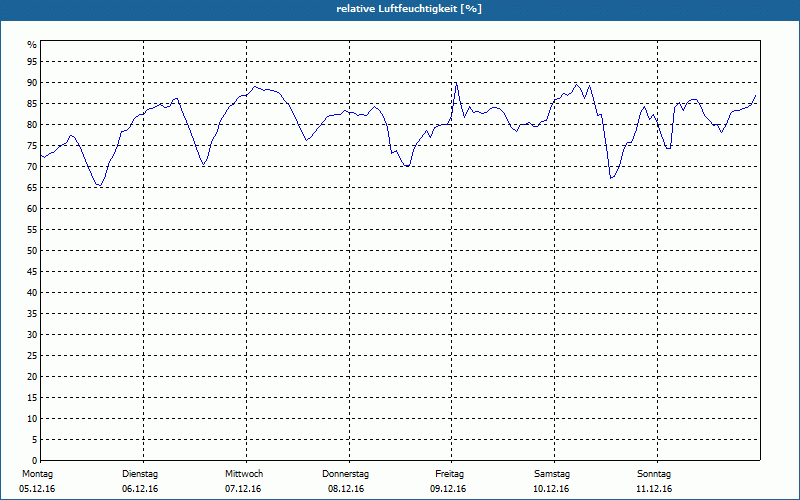The width and height of the screenshot is (800, 500).
Task: Select the 'Freitag' day label
Action: [449, 474]
